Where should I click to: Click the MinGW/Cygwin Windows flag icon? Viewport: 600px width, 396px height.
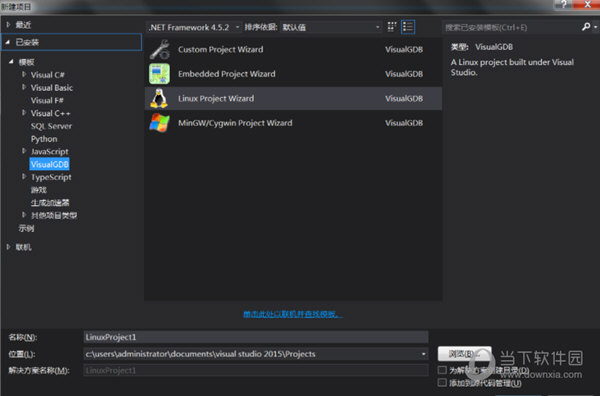point(159,123)
